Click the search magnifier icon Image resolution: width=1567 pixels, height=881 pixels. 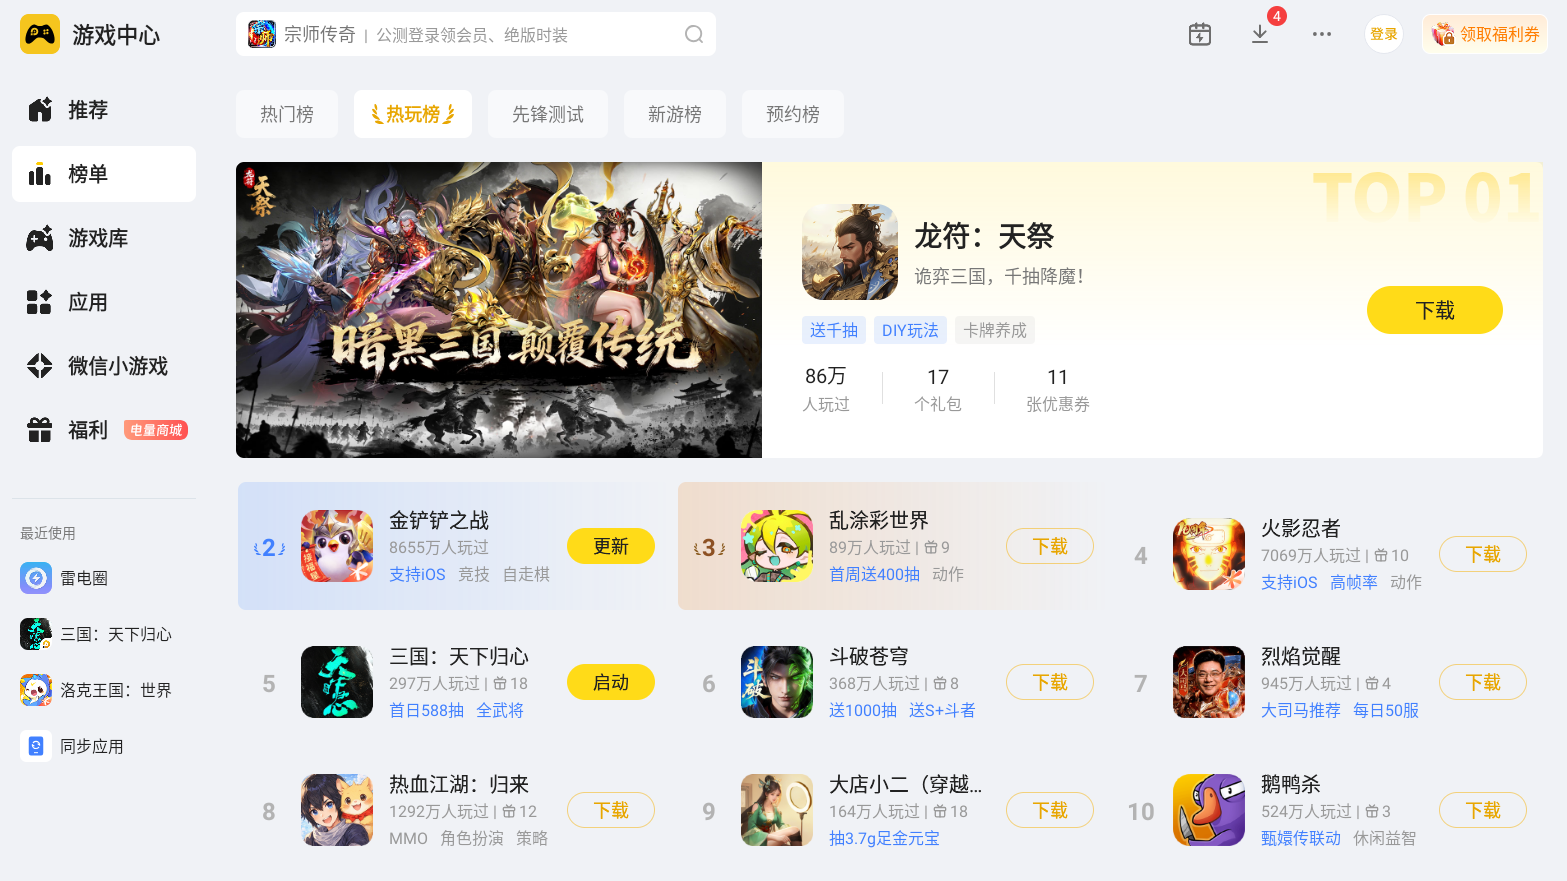click(x=694, y=35)
